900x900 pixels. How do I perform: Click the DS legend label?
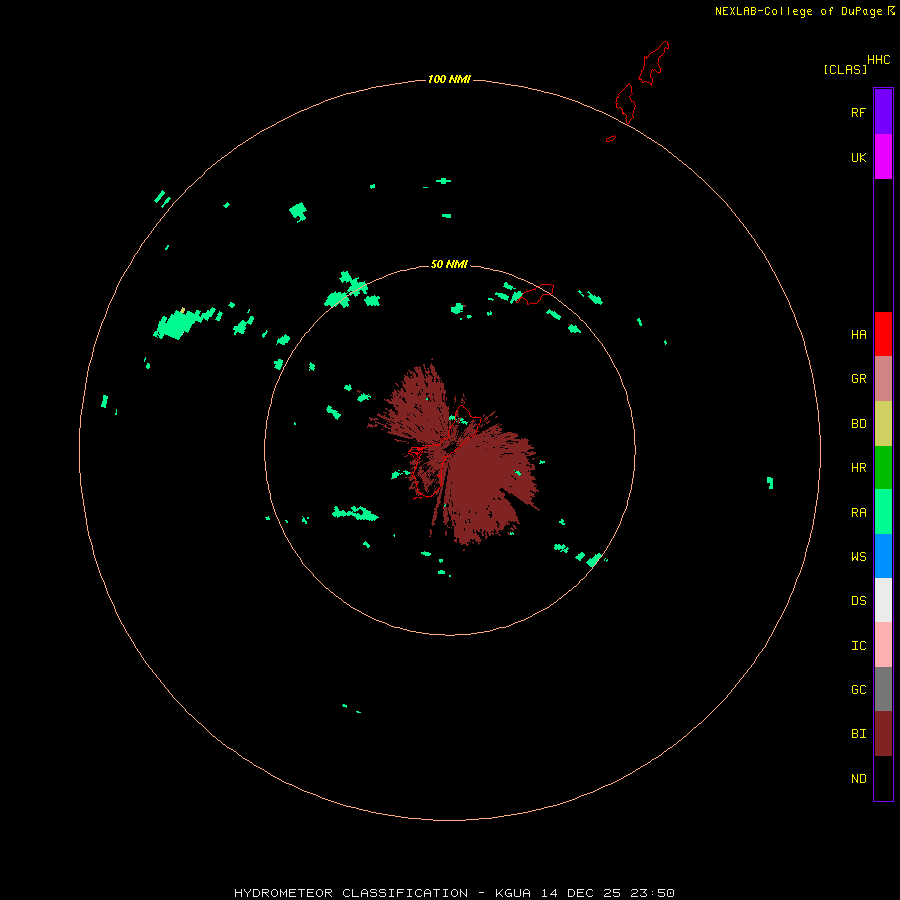click(x=858, y=601)
